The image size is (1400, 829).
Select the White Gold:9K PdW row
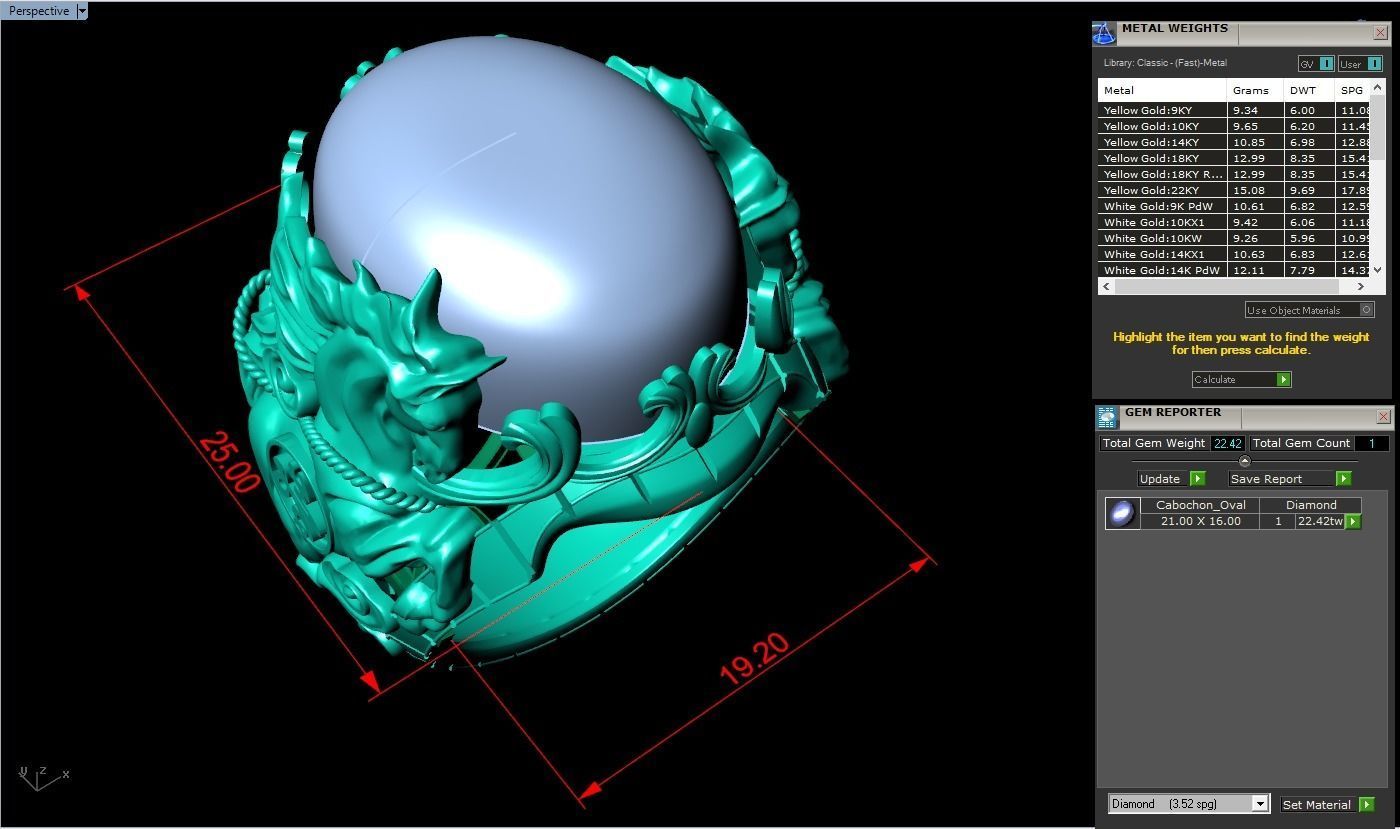[1233, 206]
